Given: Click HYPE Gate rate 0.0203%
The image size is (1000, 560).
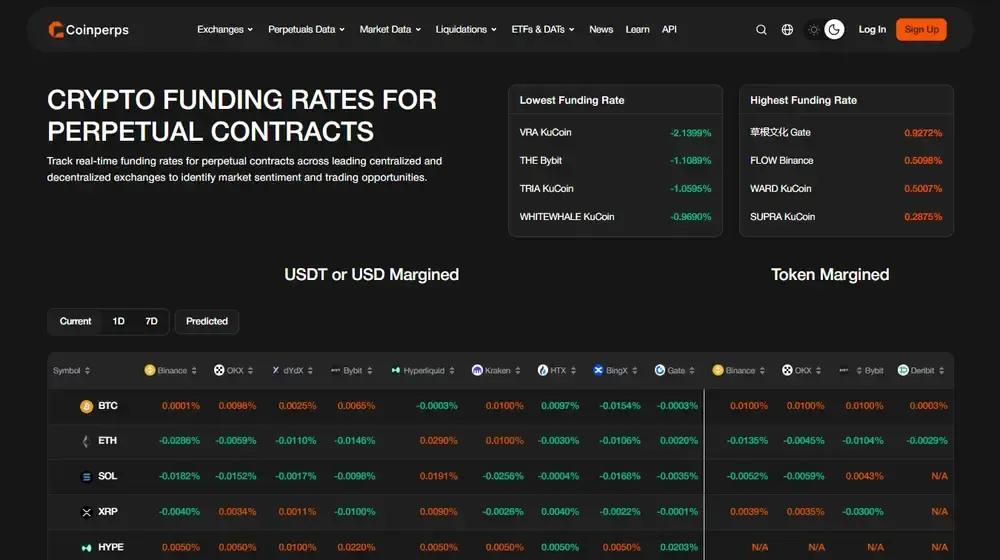Looking at the screenshot, I should 679,547.
